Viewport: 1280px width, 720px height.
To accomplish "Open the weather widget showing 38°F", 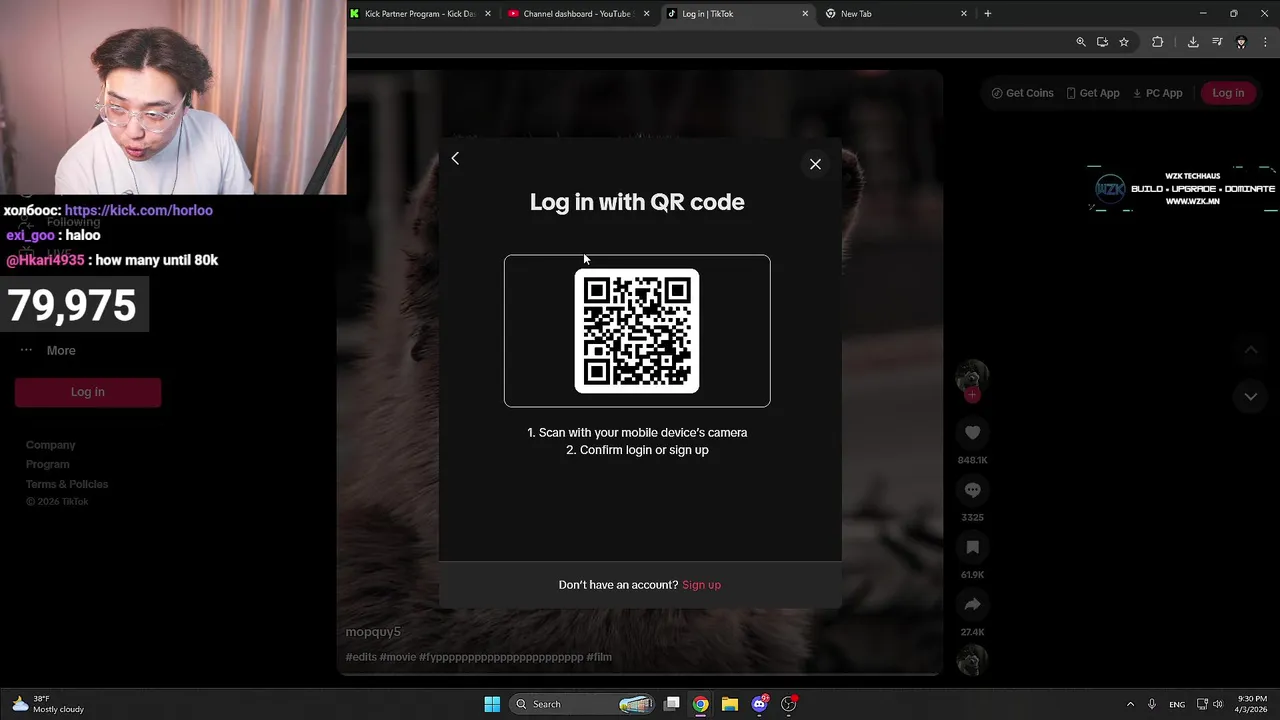I will coord(48,704).
